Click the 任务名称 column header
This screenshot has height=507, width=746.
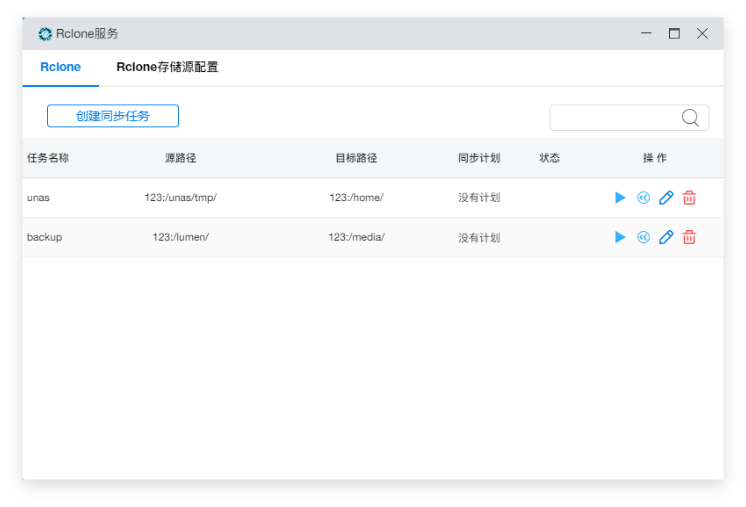48,158
